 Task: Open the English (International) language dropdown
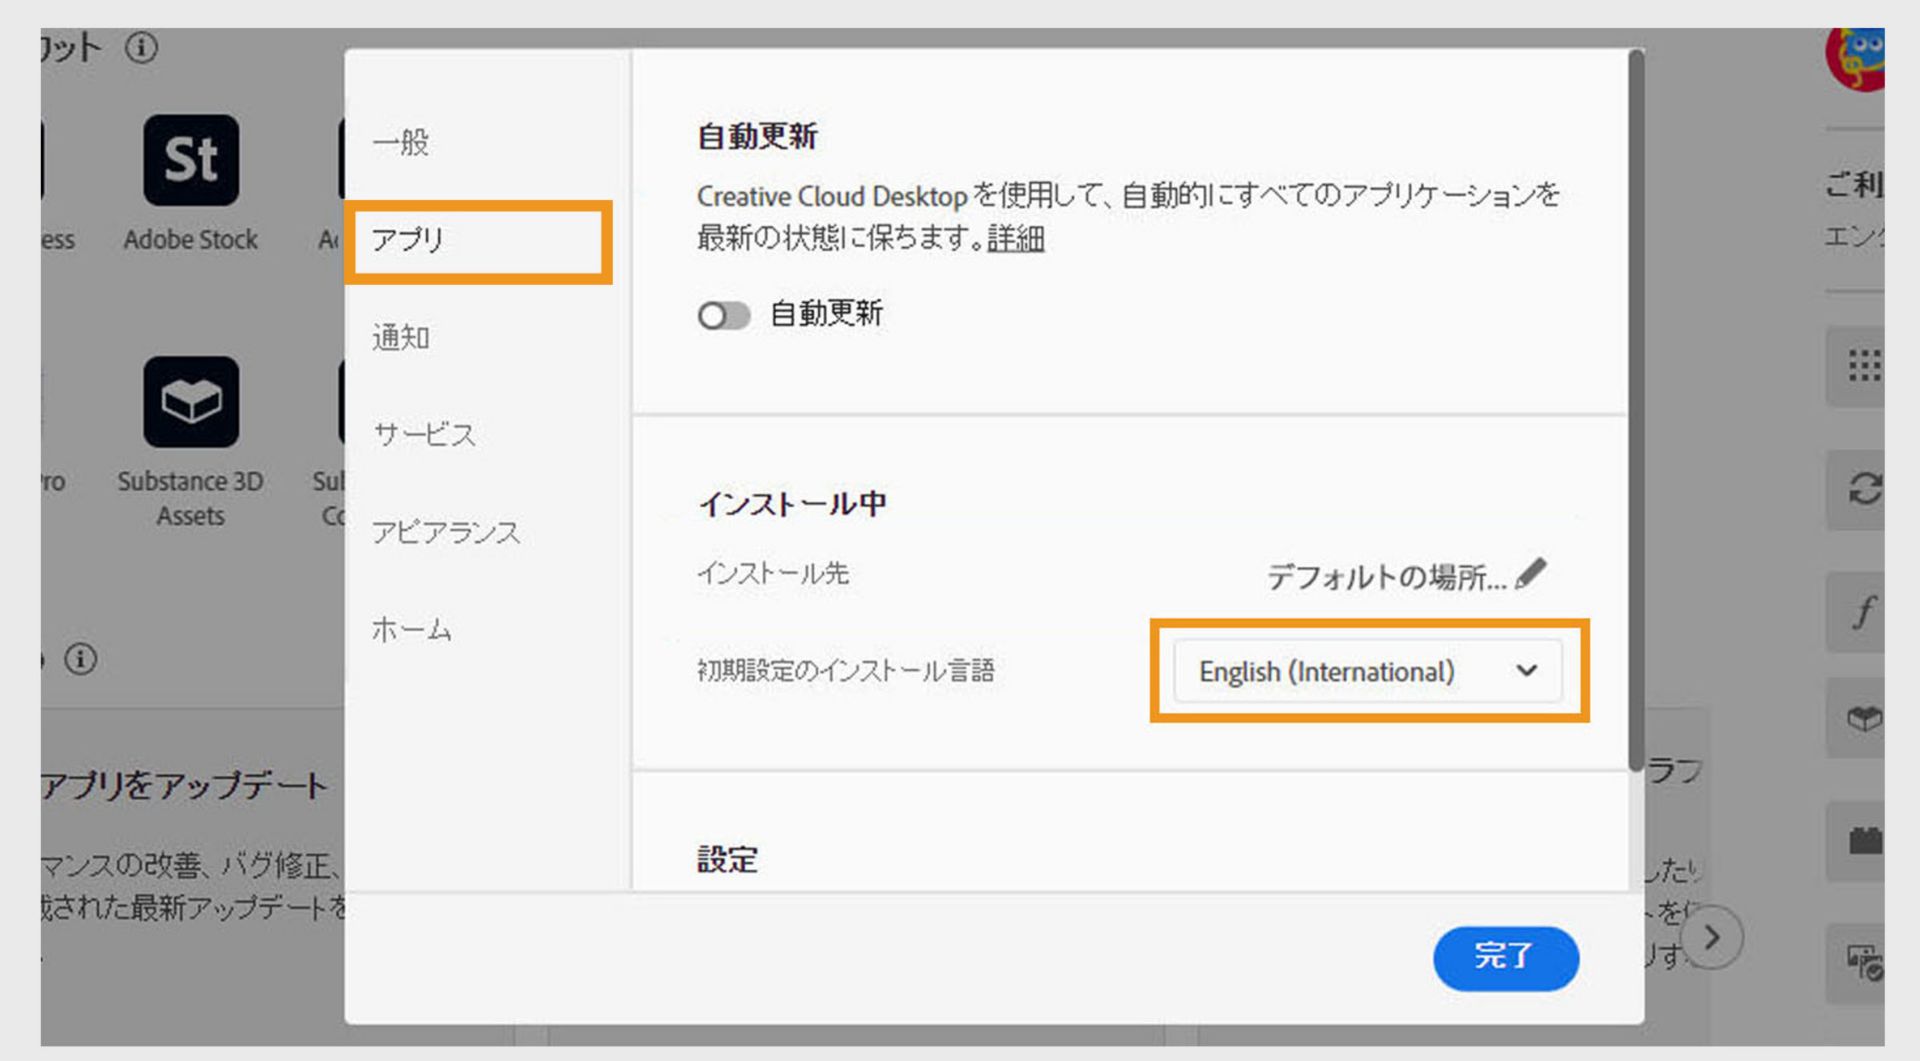click(x=1368, y=671)
